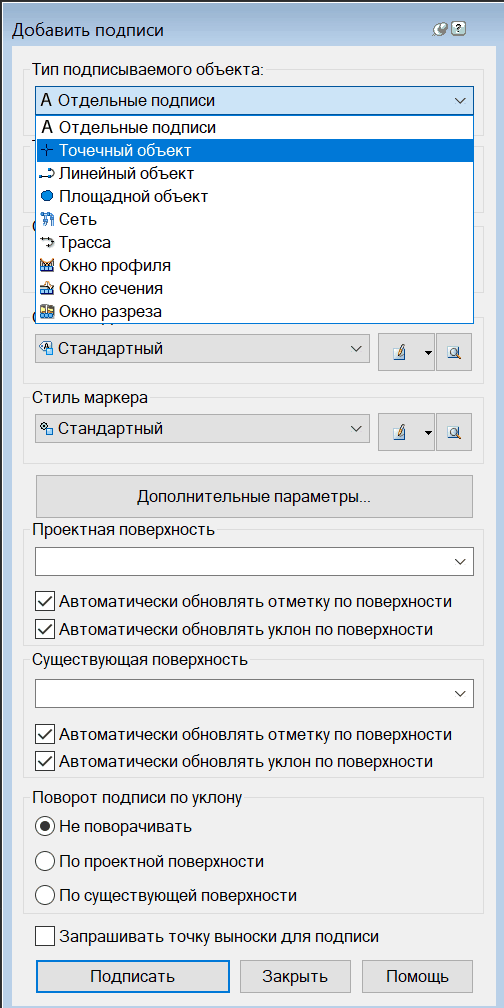Image resolution: width=504 pixels, height=1008 pixels.
Task: Click the pick-from-drawing icon above Стиль маркера group
Action: (x=454, y=352)
